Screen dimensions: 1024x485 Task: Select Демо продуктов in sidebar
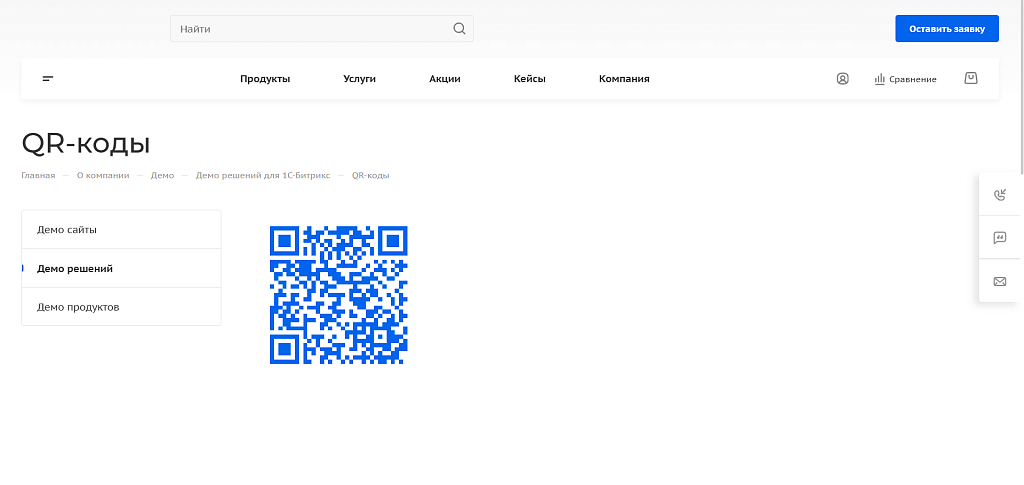coord(121,307)
